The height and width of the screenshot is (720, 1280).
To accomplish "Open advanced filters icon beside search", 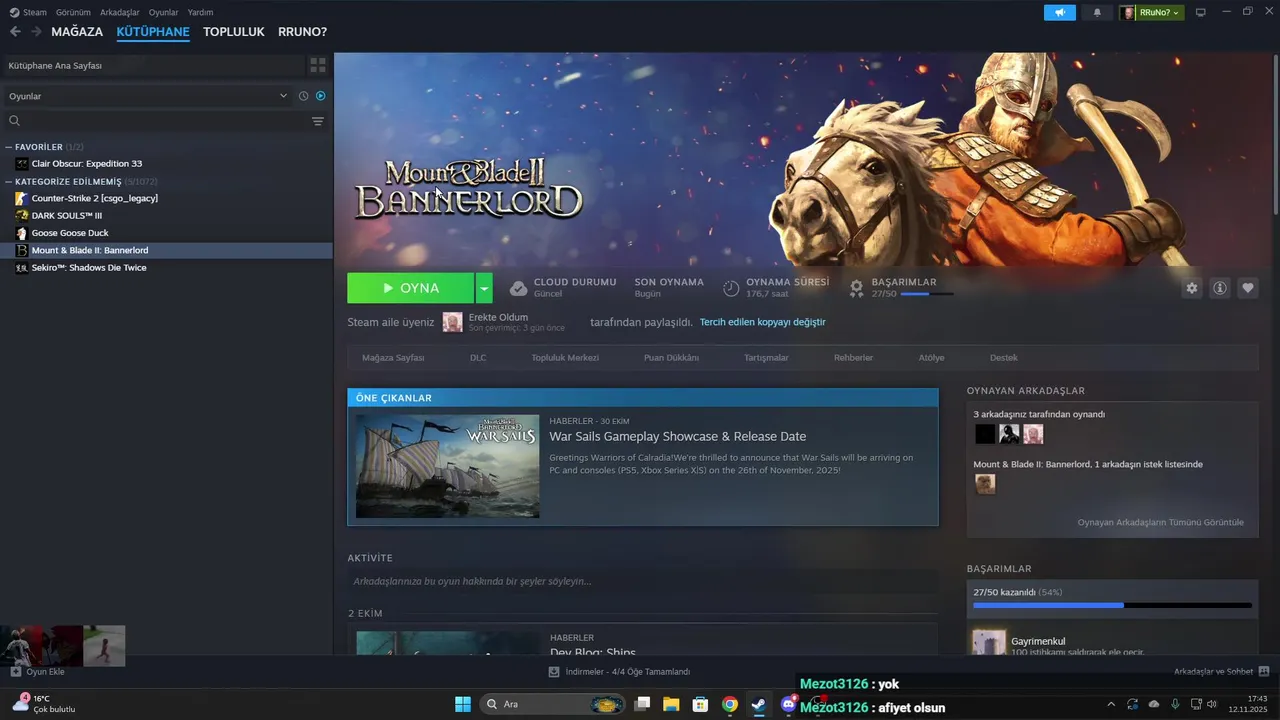I will coord(318,121).
